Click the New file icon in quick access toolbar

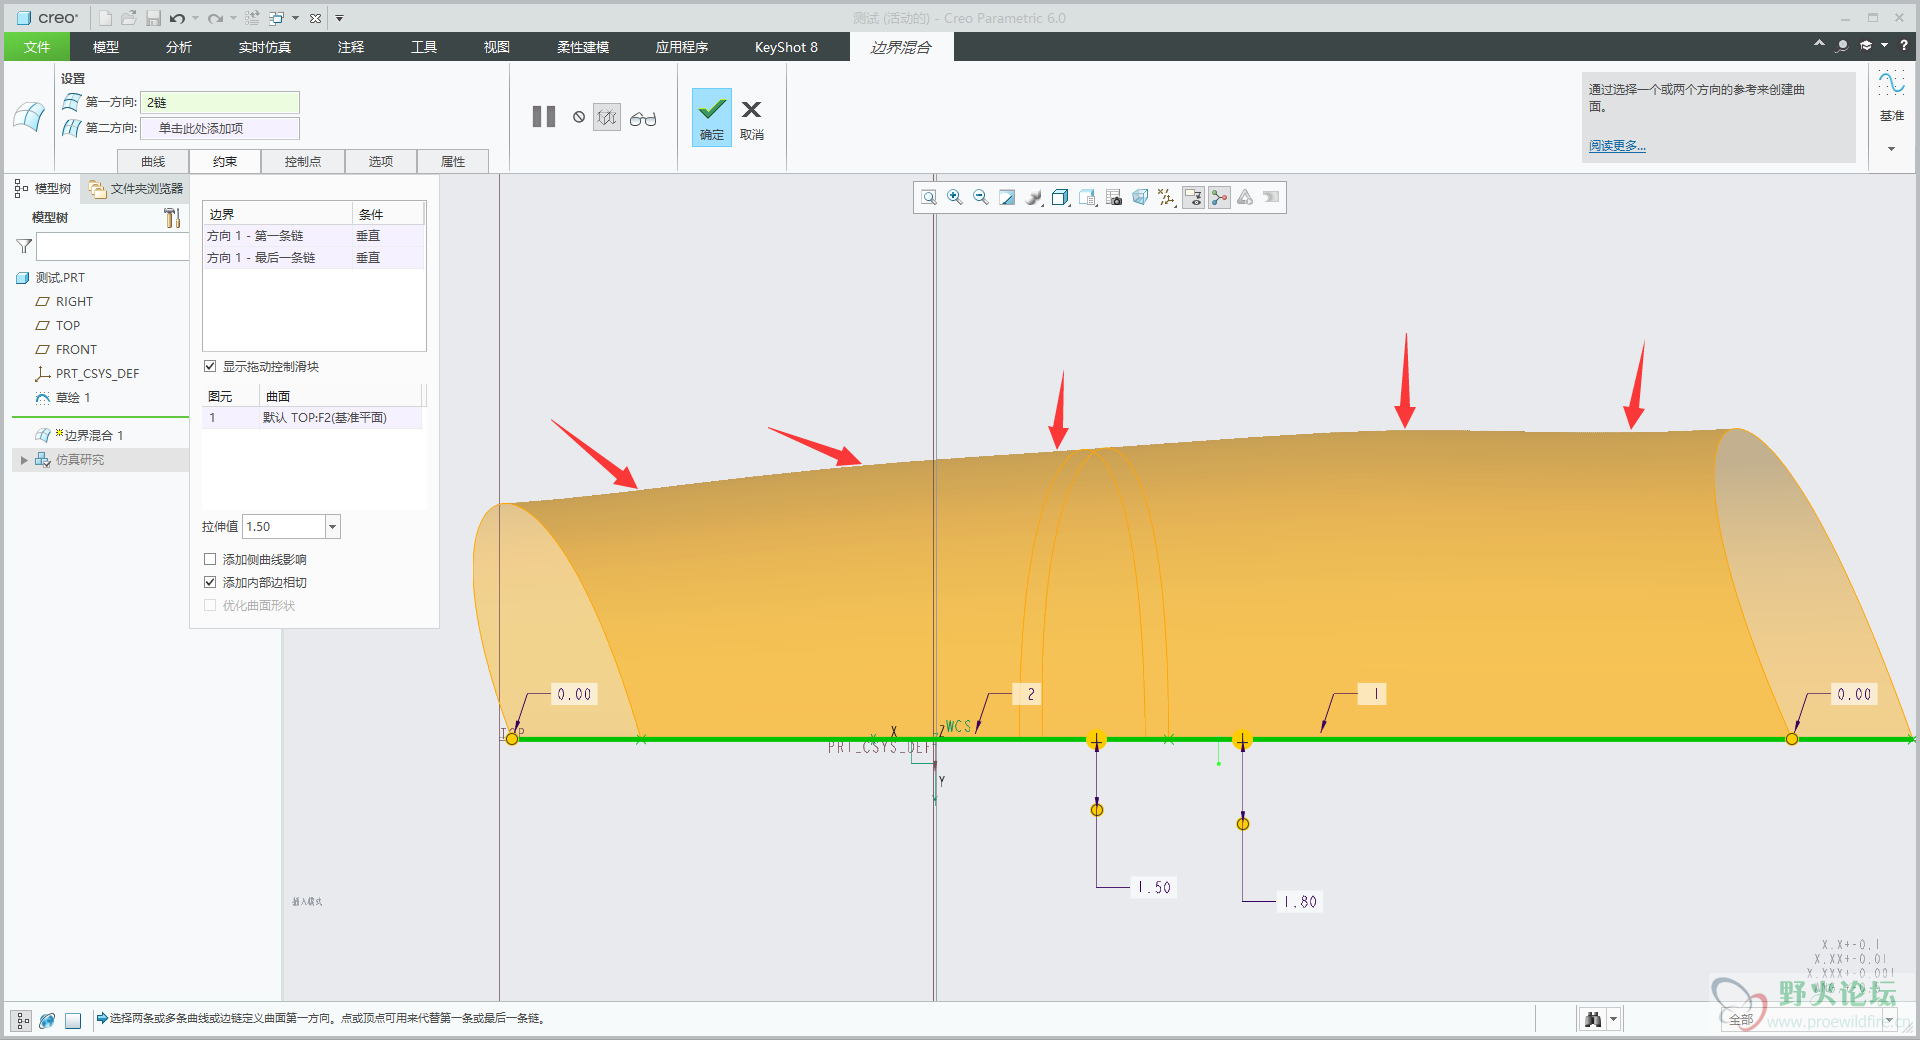[105, 18]
